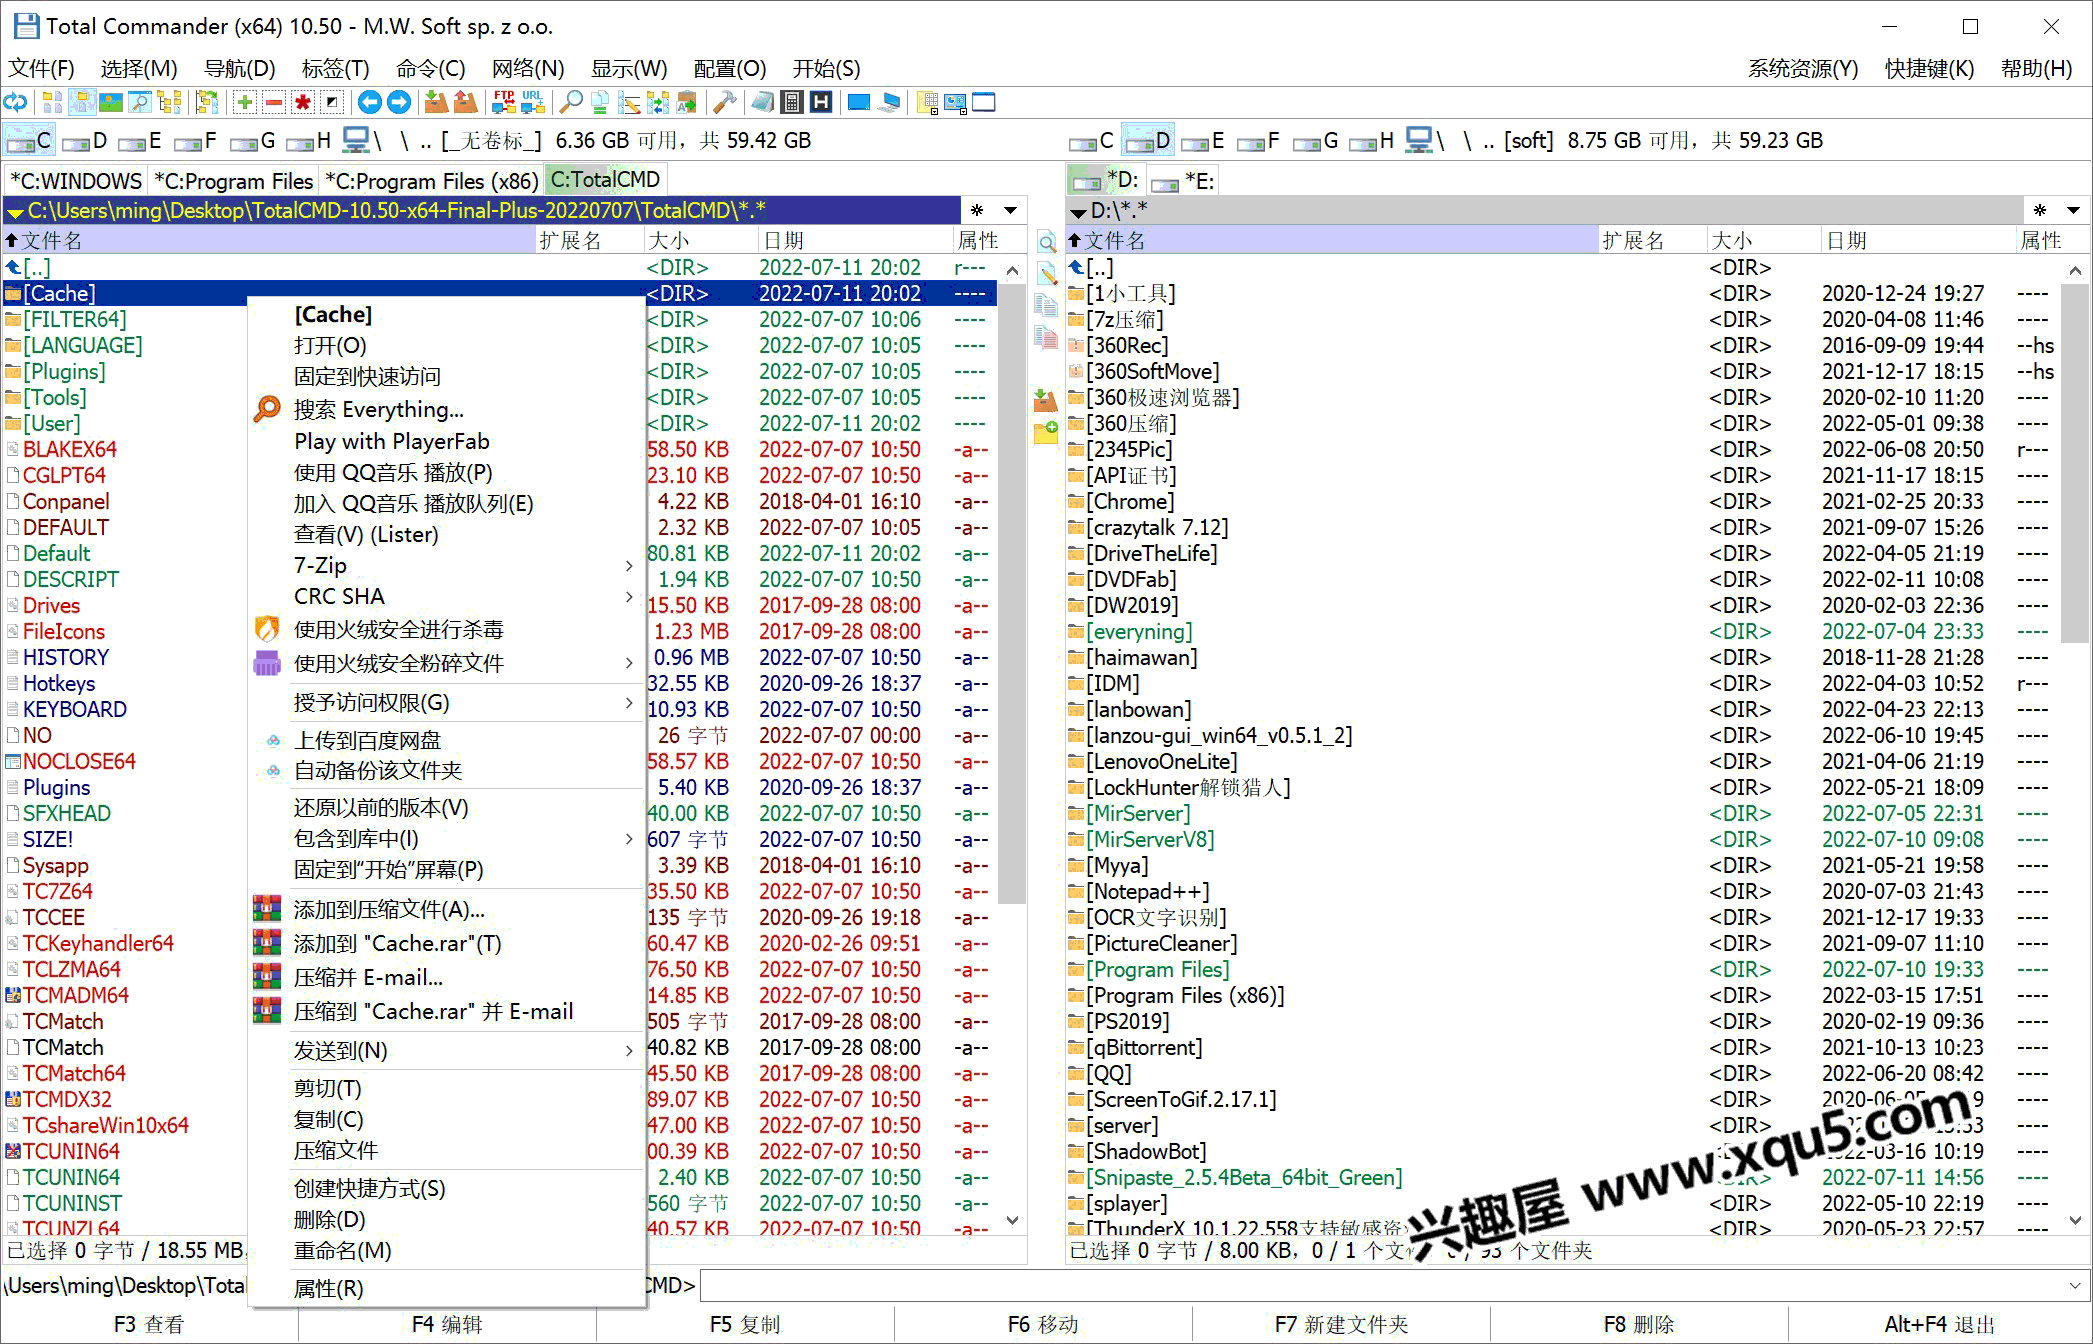Screen dimensions: 2093x1344
Task: Click F8 删除 button
Action: (x=1639, y=1325)
